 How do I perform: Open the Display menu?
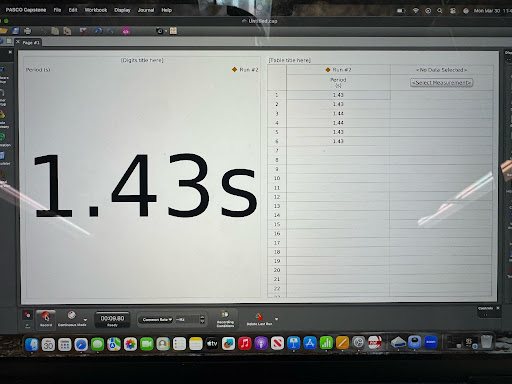pyautogui.click(x=122, y=10)
